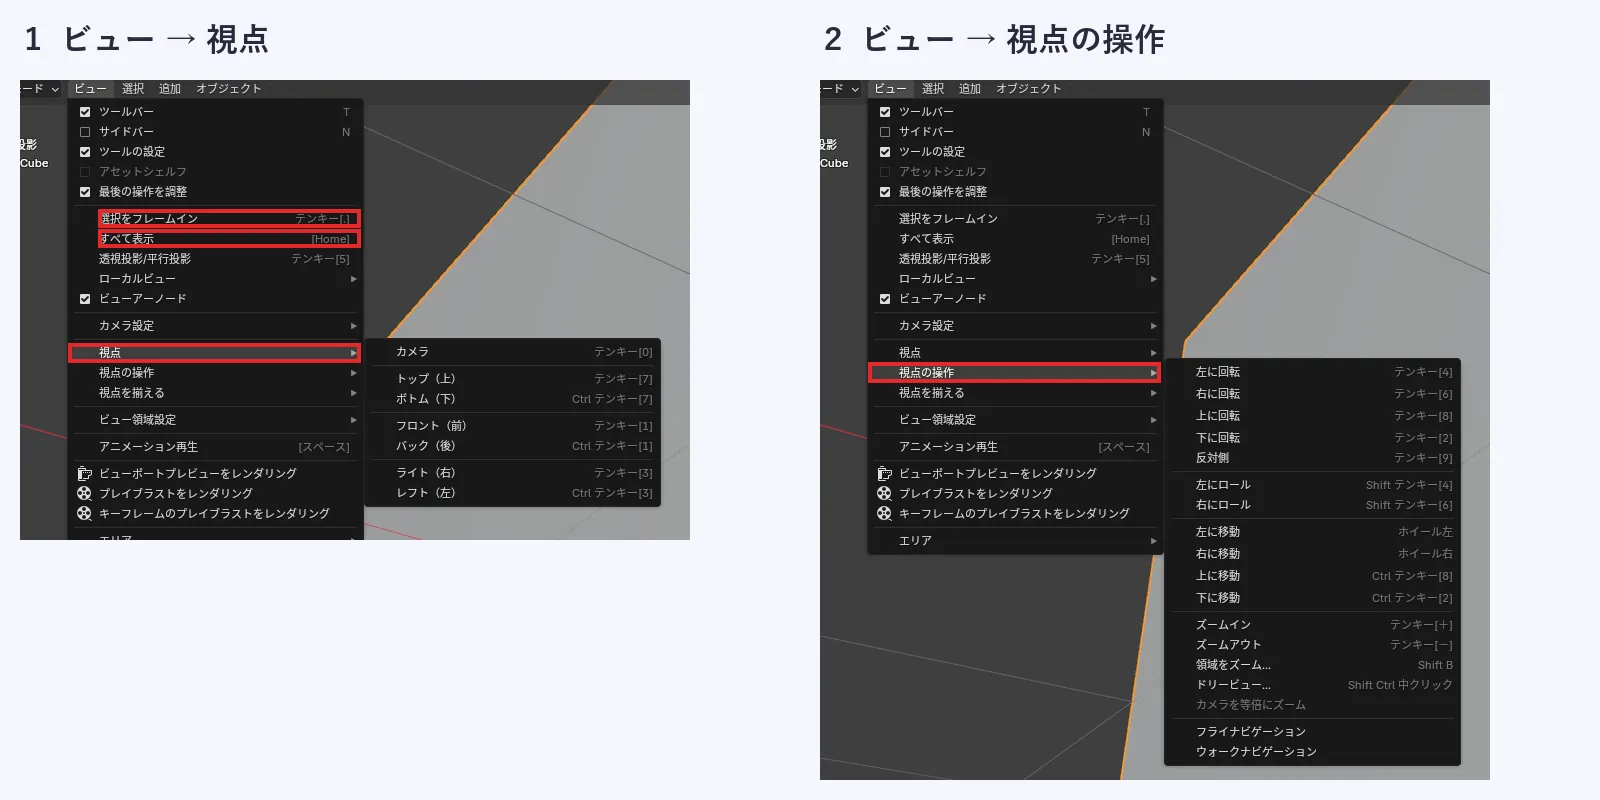
Task: Click the playblast render reel icon in screenshot 1
Action: pos(85,493)
